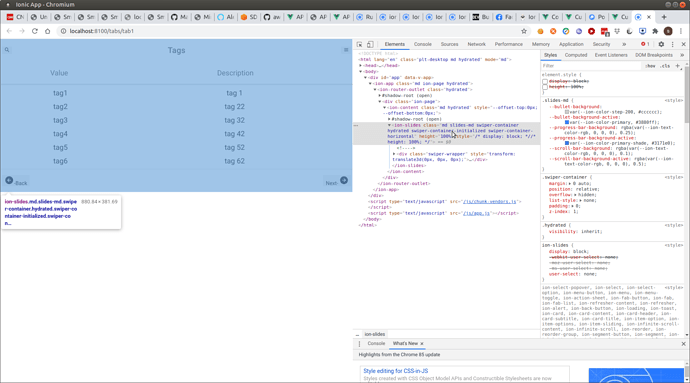The width and height of the screenshot is (690, 383).
Task: Close the What's New drawer tab
Action: 422,344
